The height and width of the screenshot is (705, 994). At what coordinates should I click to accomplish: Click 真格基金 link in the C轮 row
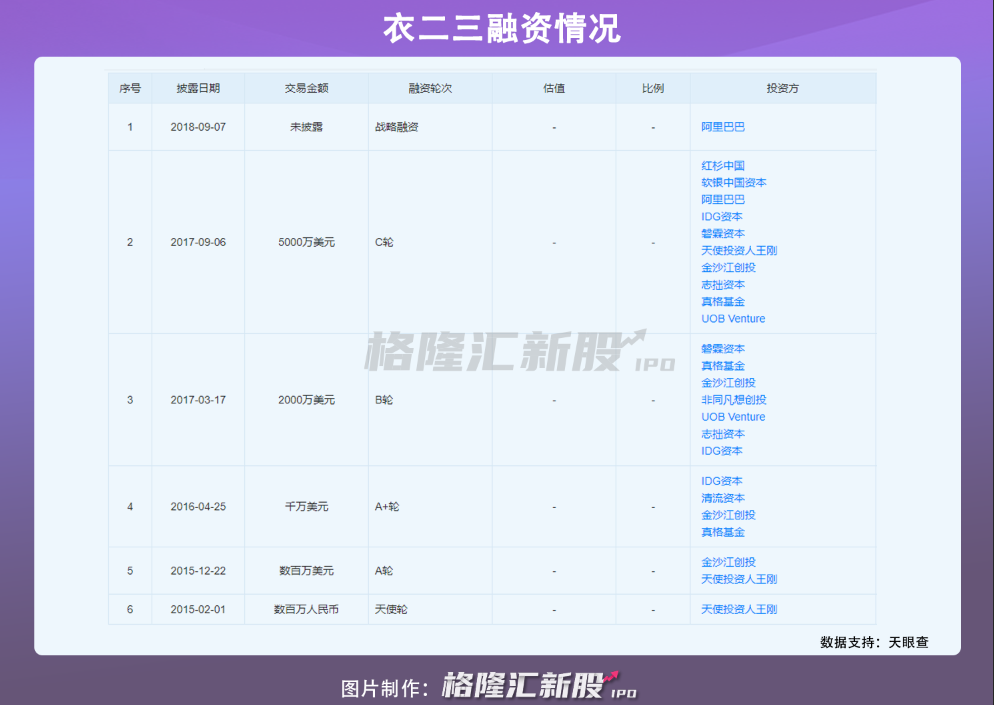pos(723,302)
